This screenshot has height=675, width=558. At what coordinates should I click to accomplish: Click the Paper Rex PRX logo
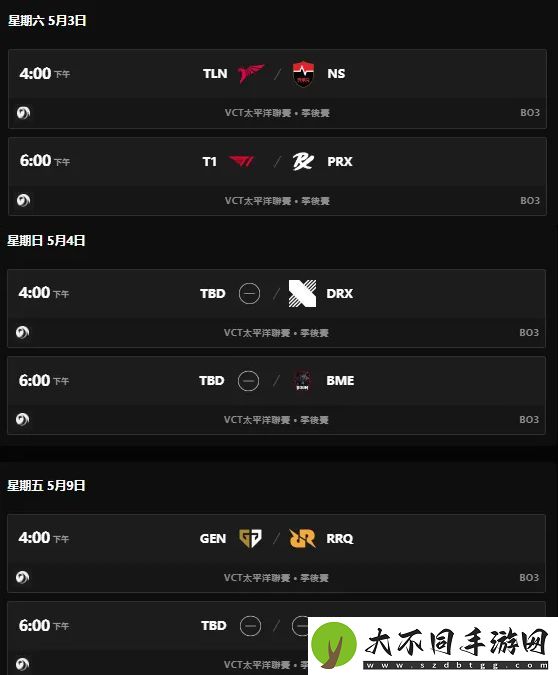click(x=303, y=161)
